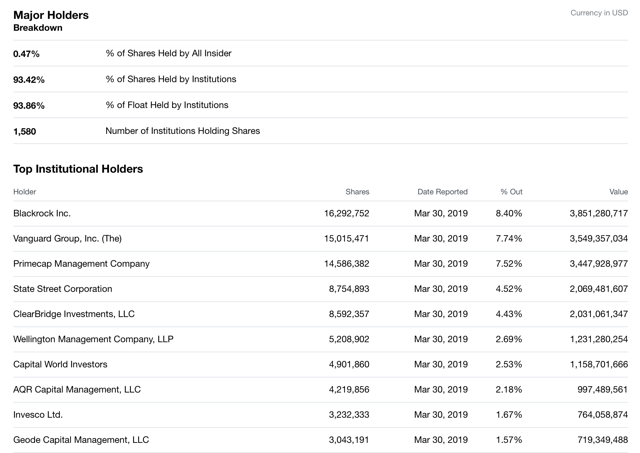Viewport: 640px width, 453px height.
Task: Select ClearBridge 4.43% out value
Action: (x=509, y=314)
